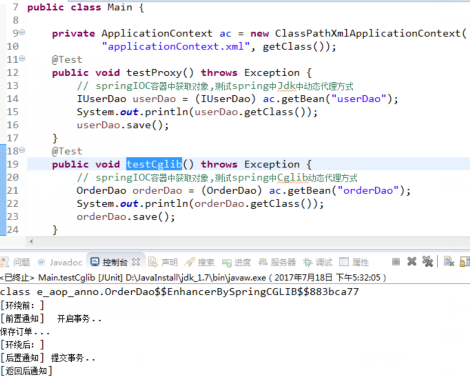Close the 控制台 console tab
Image resolution: width=470 pixels, height=384 pixels.
pyautogui.click(x=136, y=262)
